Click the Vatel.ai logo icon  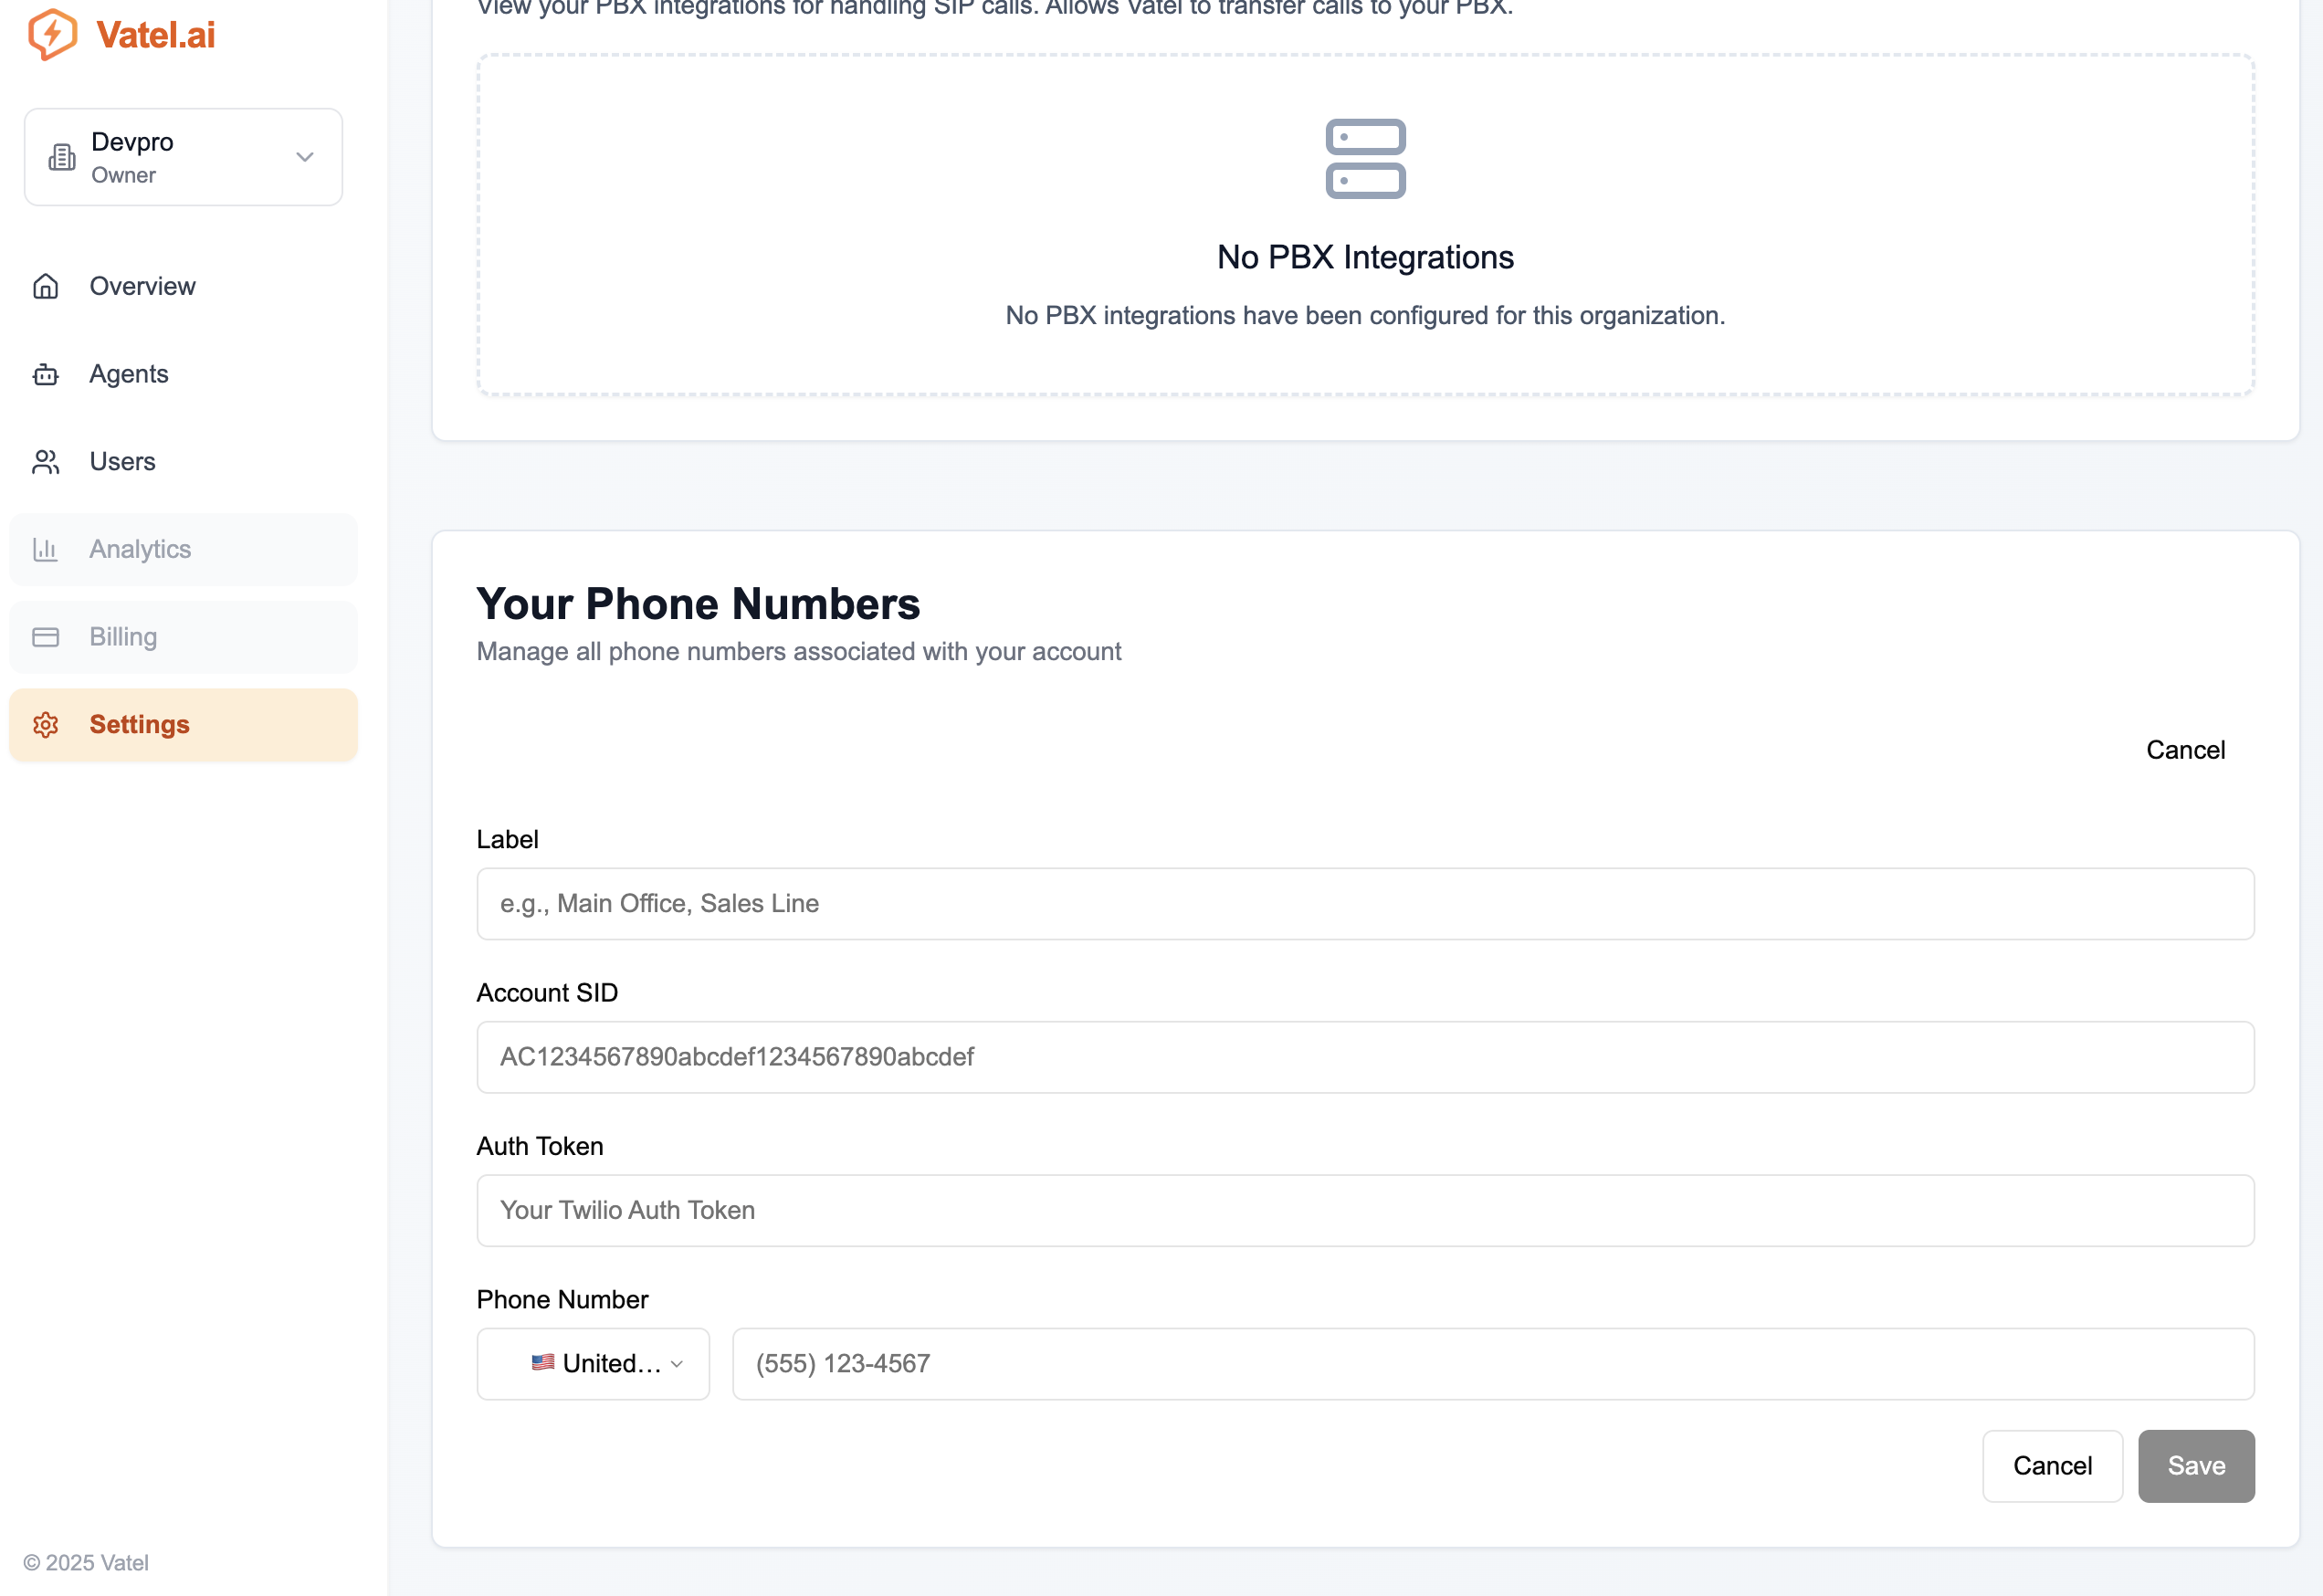tap(55, 33)
